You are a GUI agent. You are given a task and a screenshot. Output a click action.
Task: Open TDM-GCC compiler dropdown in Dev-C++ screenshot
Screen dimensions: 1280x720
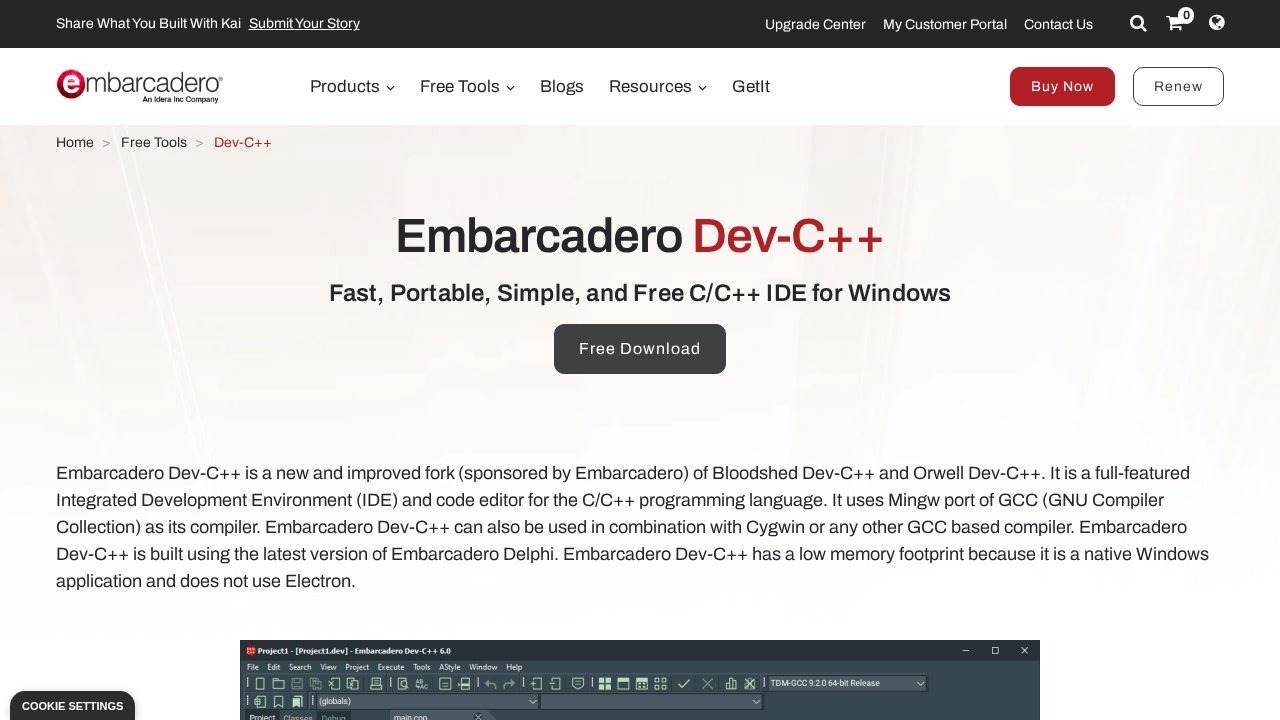847,683
